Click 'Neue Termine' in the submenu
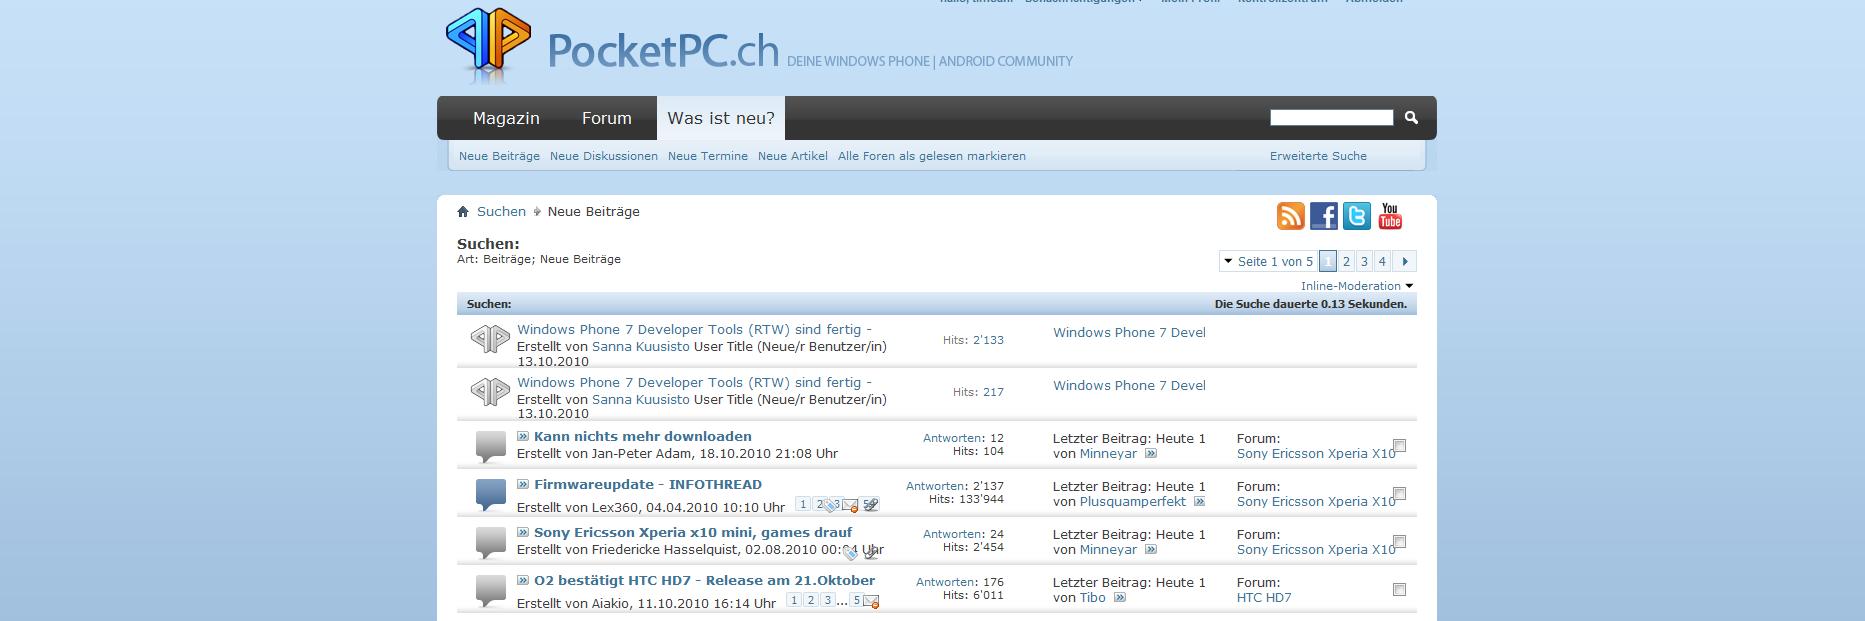The image size is (1865, 621). 708,156
